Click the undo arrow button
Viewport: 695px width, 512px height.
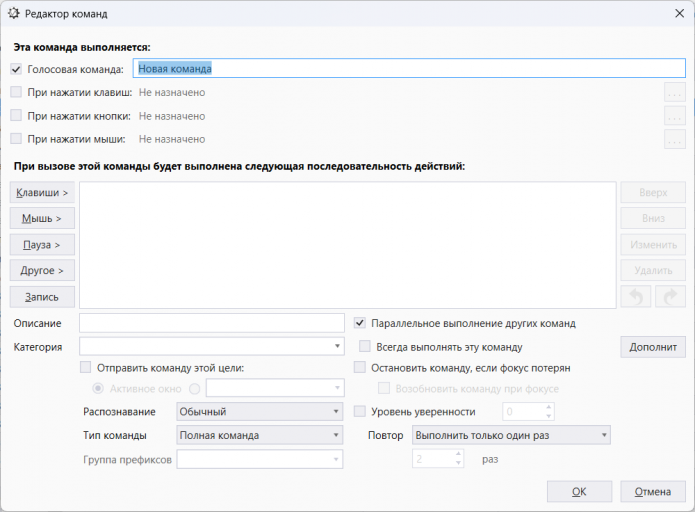point(636,296)
